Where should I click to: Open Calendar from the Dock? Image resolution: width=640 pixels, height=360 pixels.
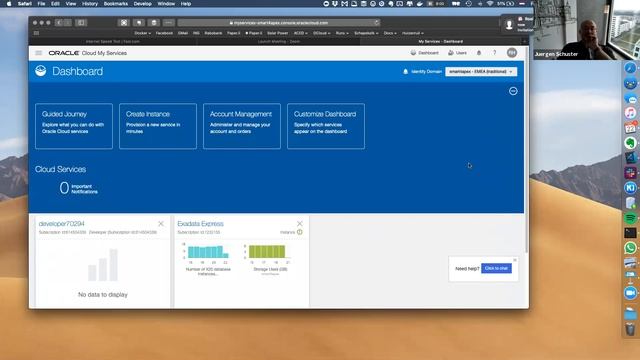[630, 128]
